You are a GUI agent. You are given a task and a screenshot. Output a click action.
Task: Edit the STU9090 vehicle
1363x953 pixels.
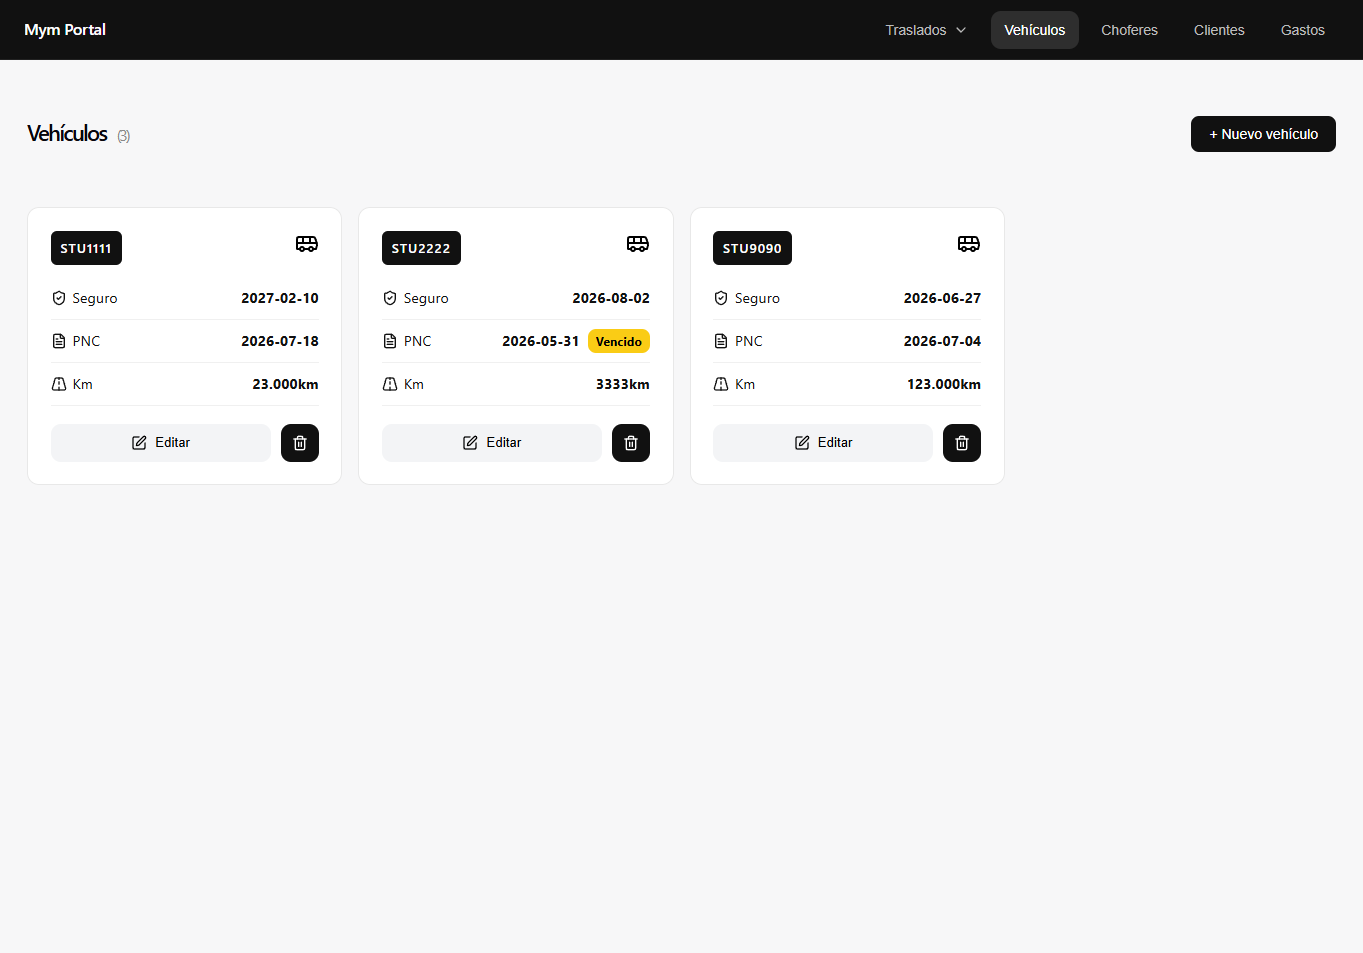[823, 443]
